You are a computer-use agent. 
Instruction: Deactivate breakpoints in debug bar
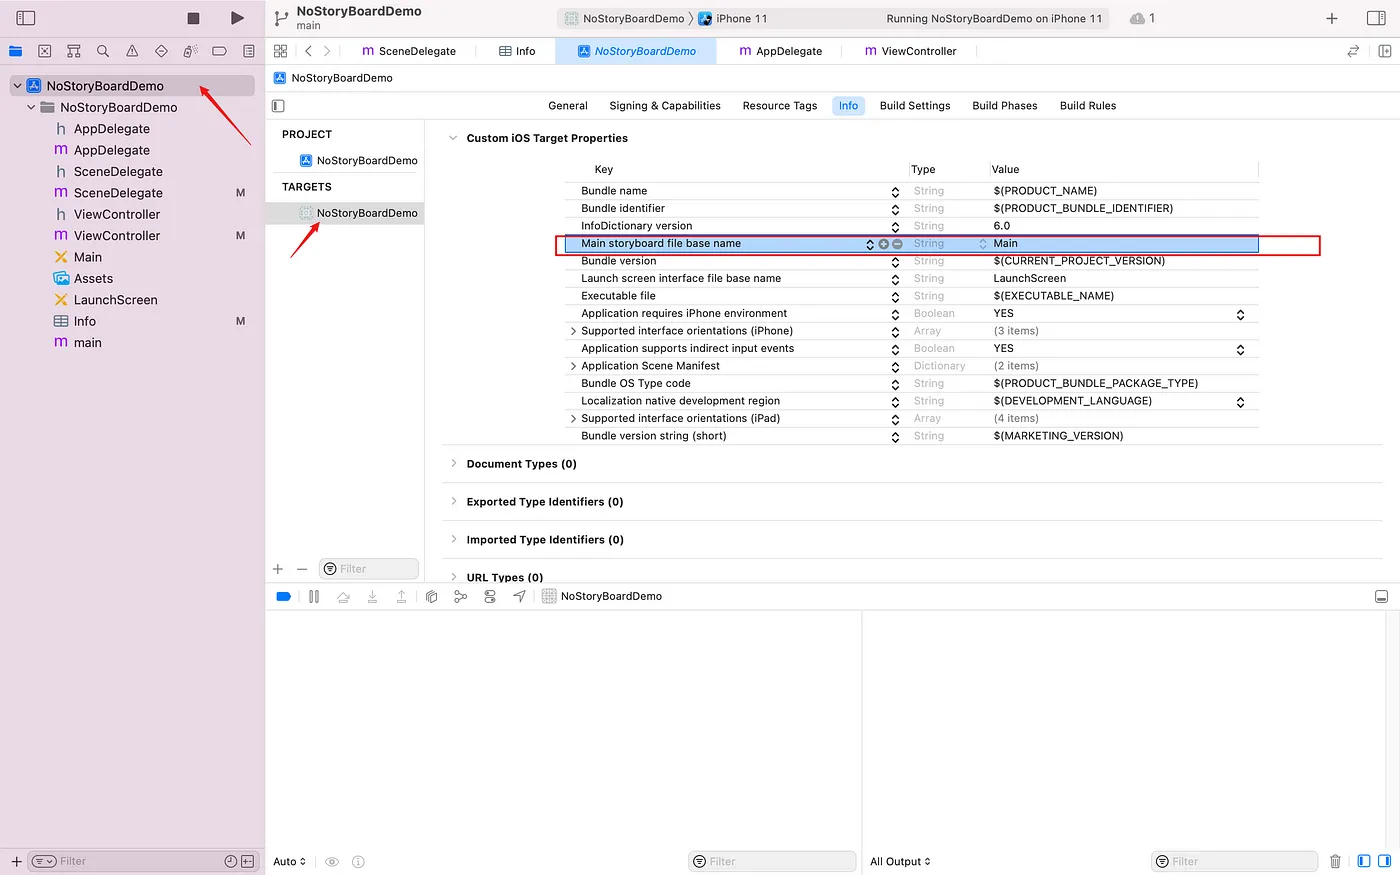click(283, 596)
